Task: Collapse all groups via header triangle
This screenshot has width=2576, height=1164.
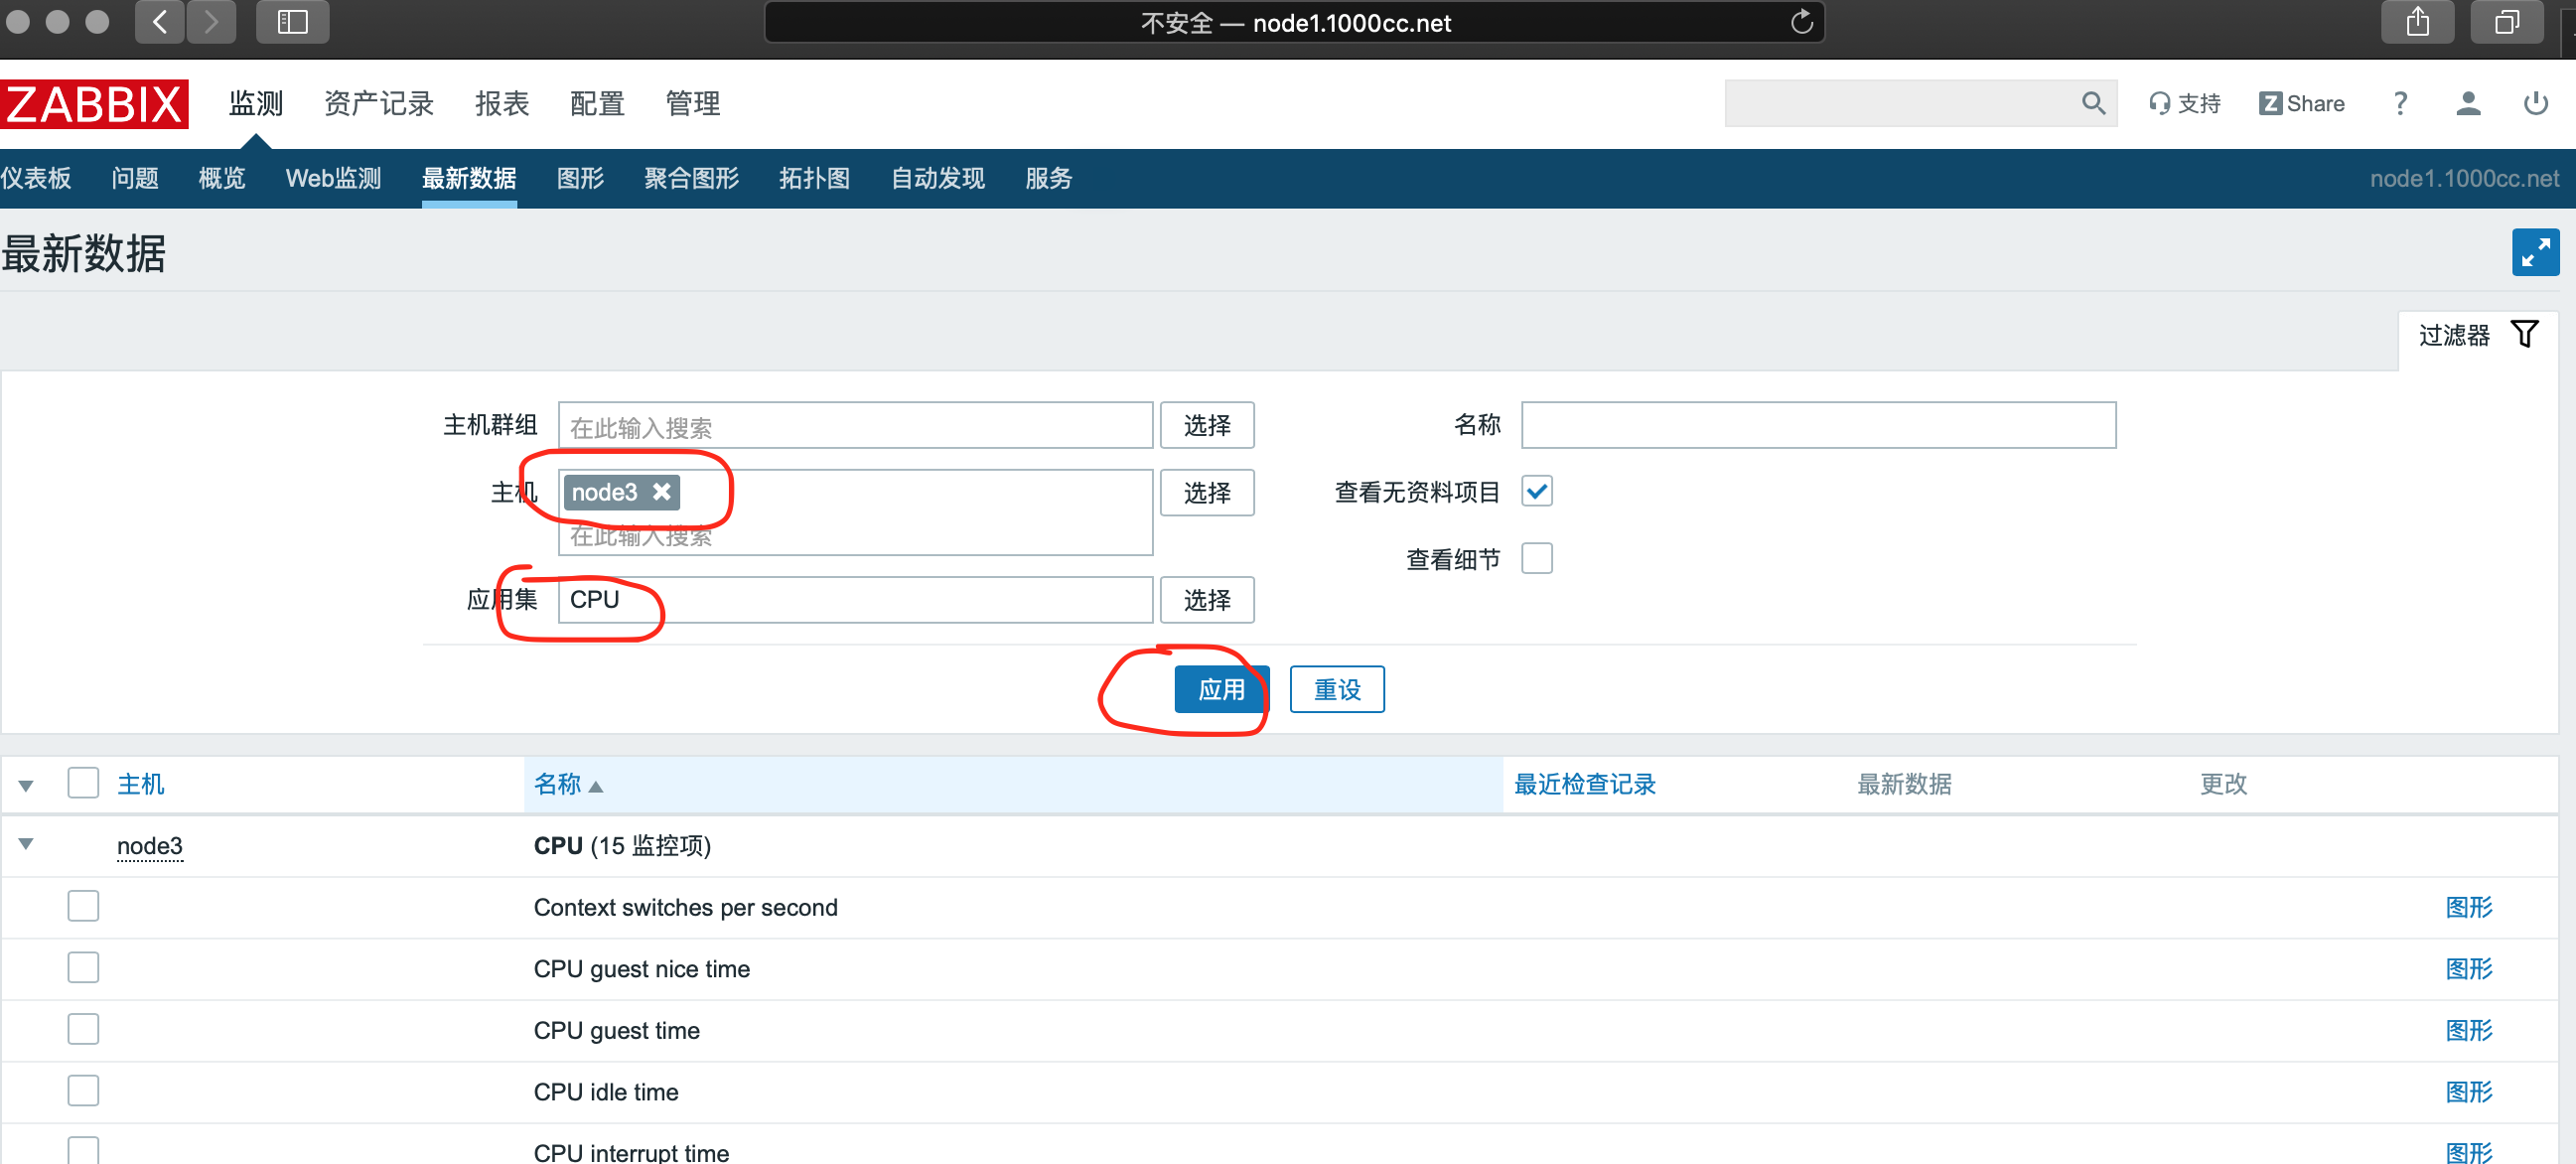Action: click(26, 785)
